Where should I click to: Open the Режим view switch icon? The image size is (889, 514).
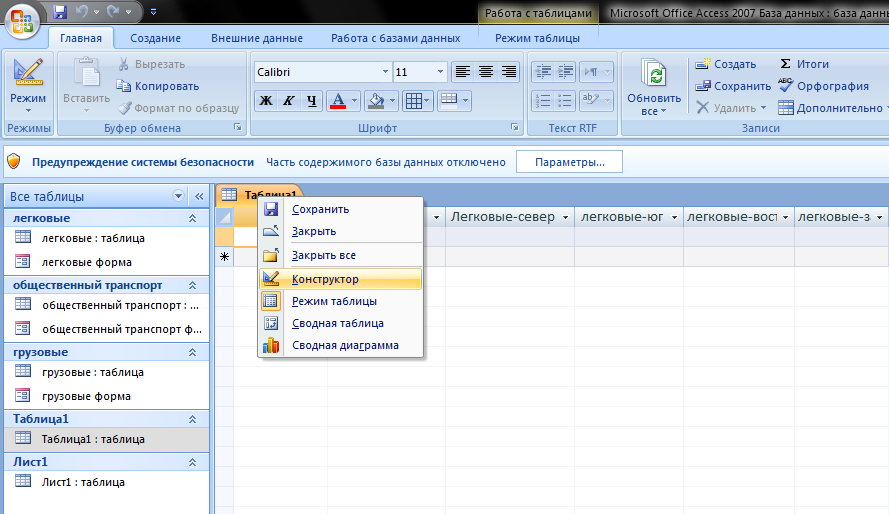[x=28, y=74]
